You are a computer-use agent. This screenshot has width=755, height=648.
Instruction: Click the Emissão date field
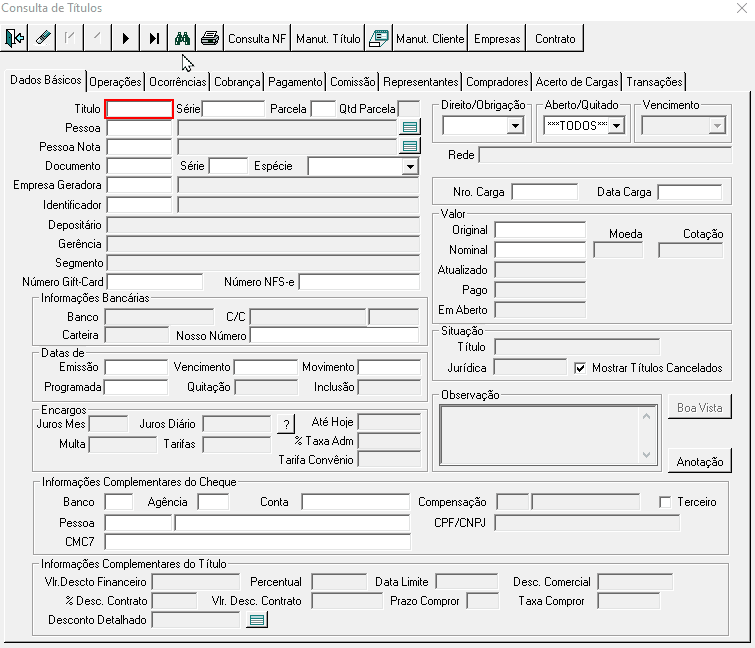[x=136, y=367]
